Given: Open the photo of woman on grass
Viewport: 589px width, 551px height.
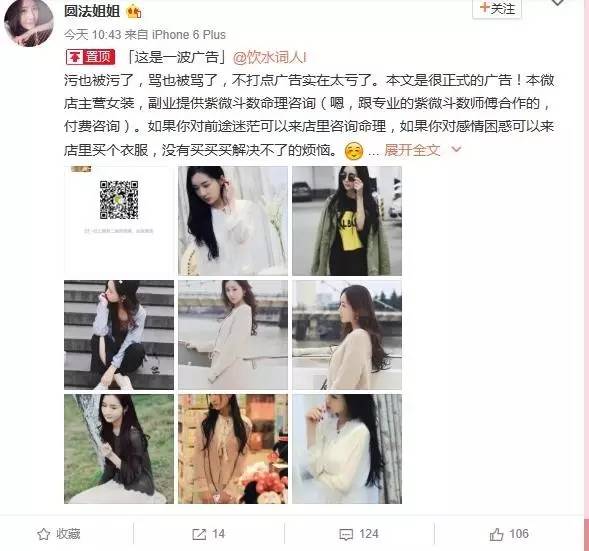Looking at the screenshot, I should [x=119, y=449].
